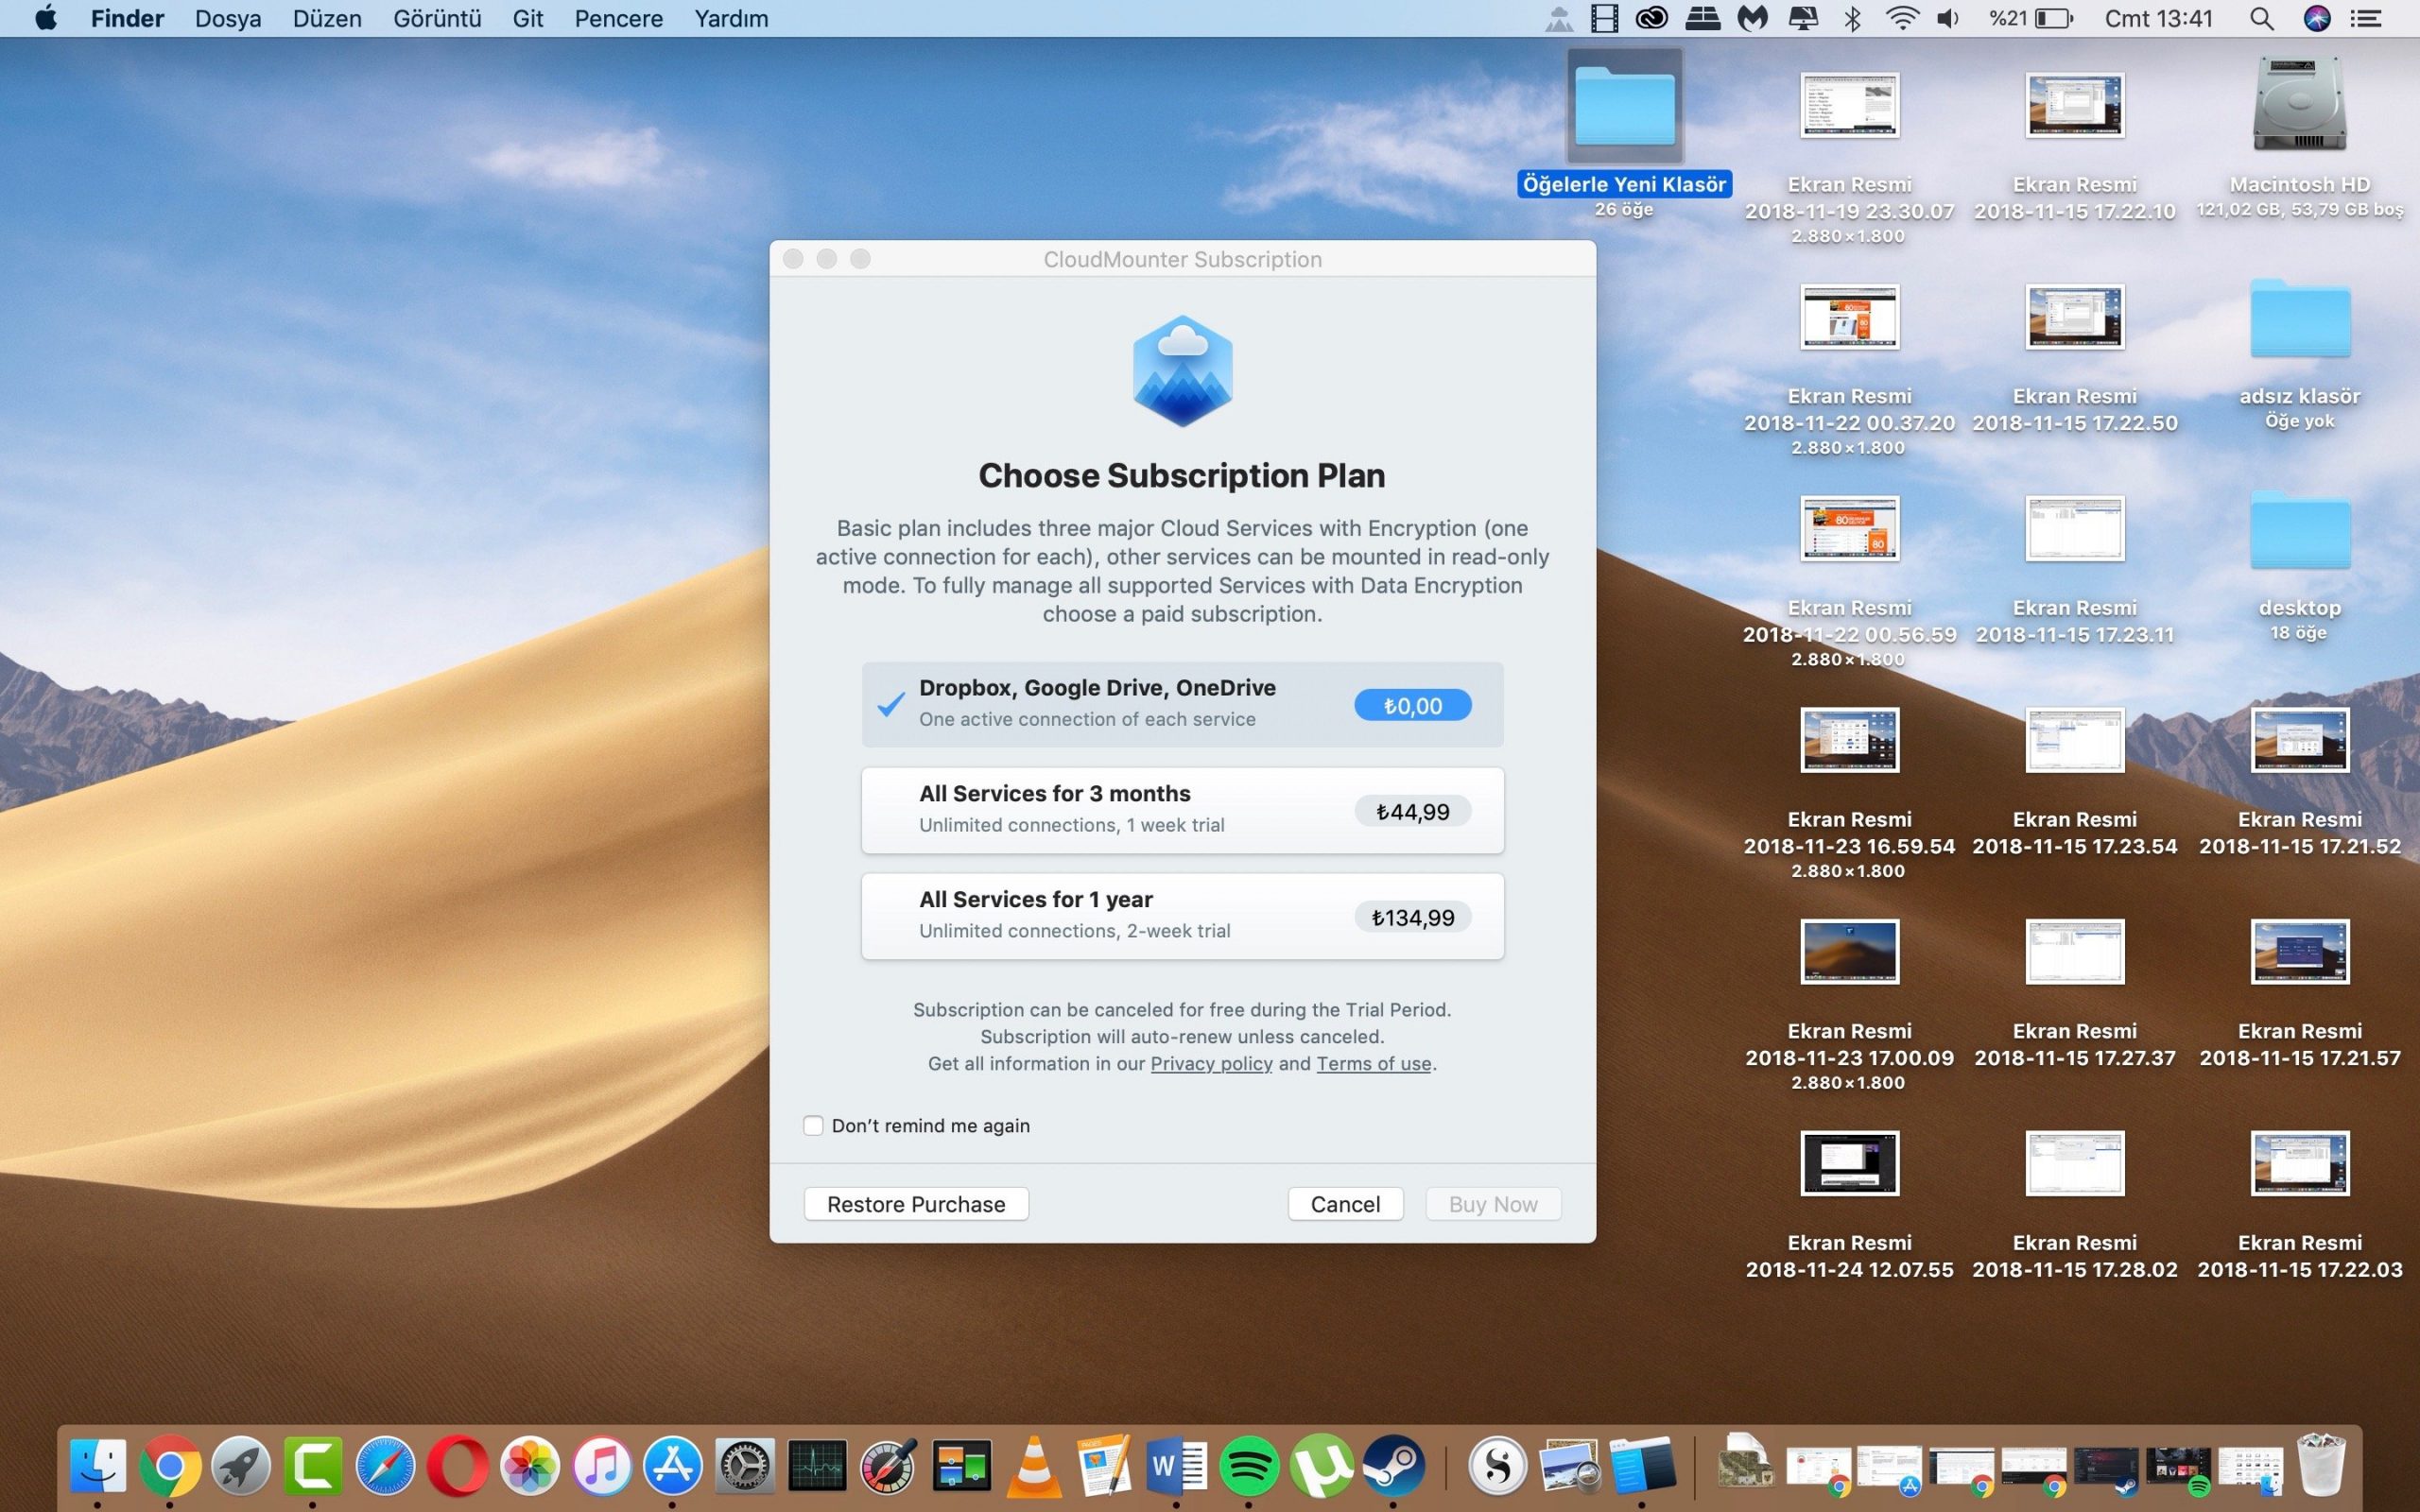Check "Don't remind me again" box
This screenshot has width=2420, height=1512.
click(x=813, y=1125)
